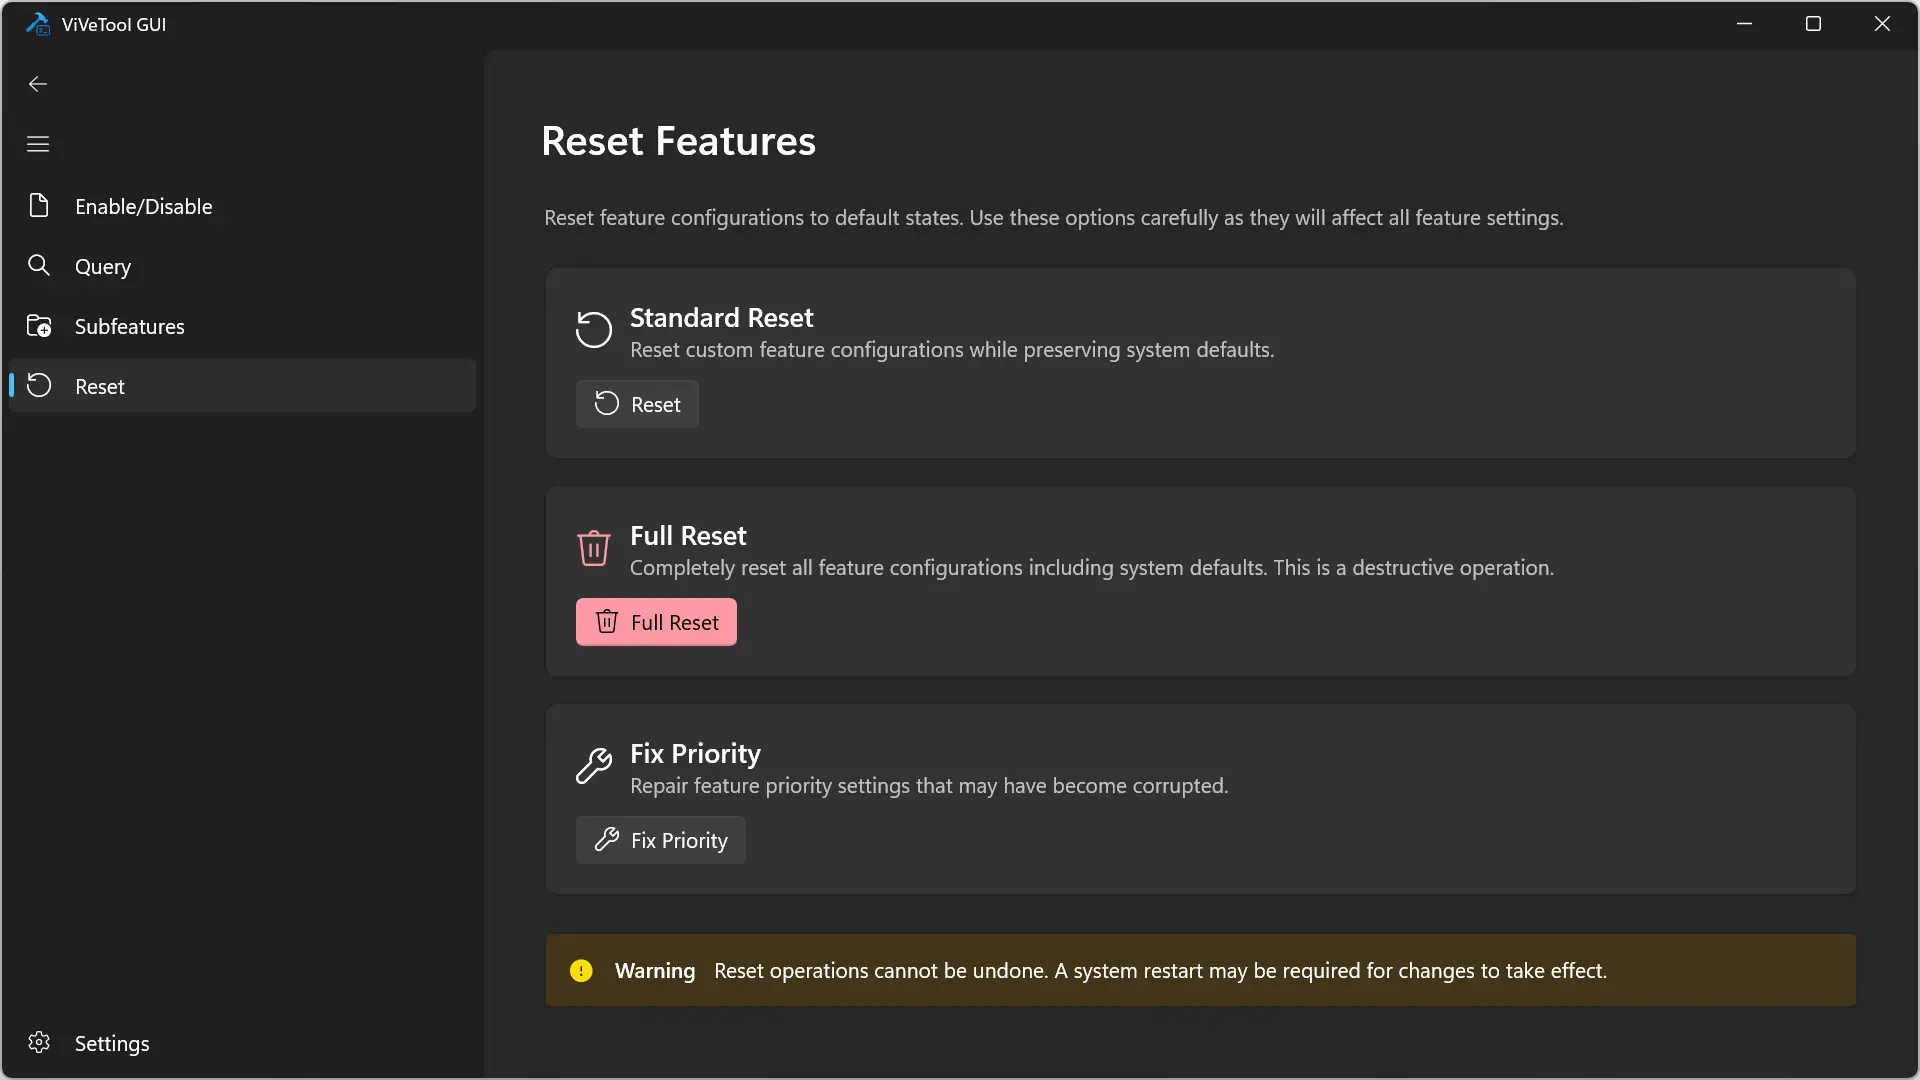Maximize the ViVeTool GUI window

tap(1813, 24)
